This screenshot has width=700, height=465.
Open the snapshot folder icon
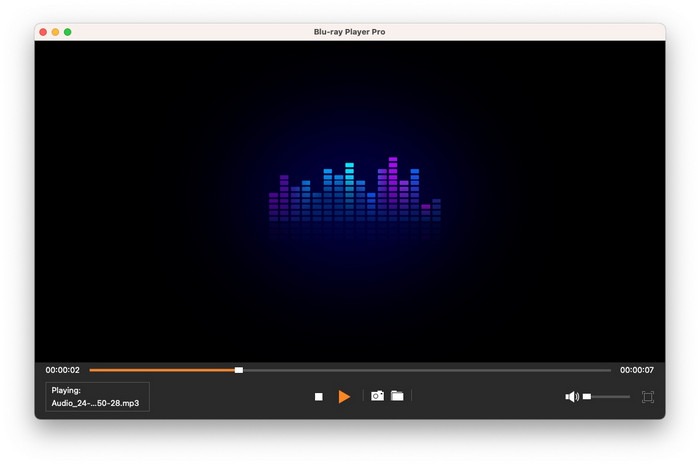397,396
